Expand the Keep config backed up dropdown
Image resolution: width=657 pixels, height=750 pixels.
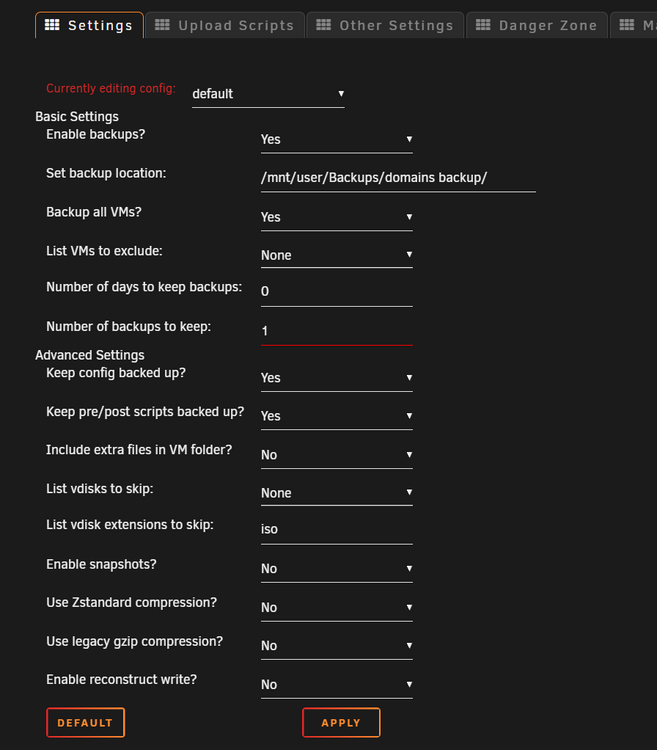[337, 378]
